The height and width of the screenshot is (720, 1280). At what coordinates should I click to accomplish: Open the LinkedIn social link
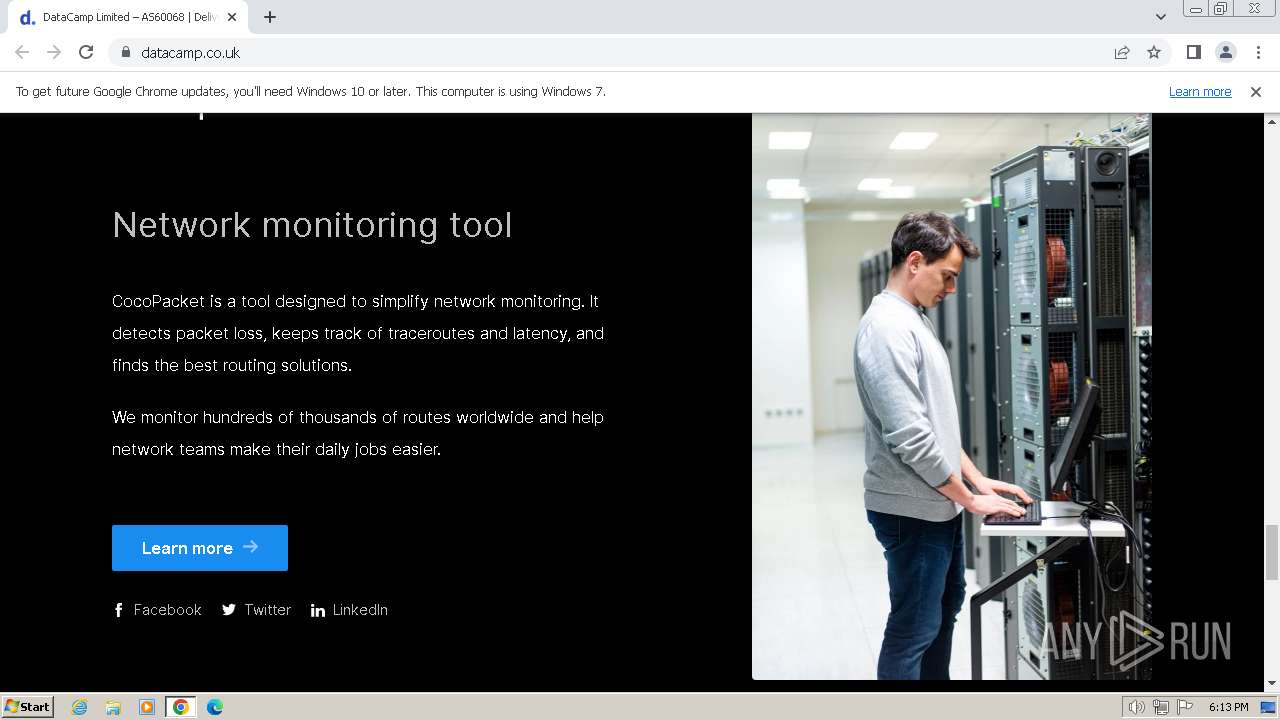349,610
